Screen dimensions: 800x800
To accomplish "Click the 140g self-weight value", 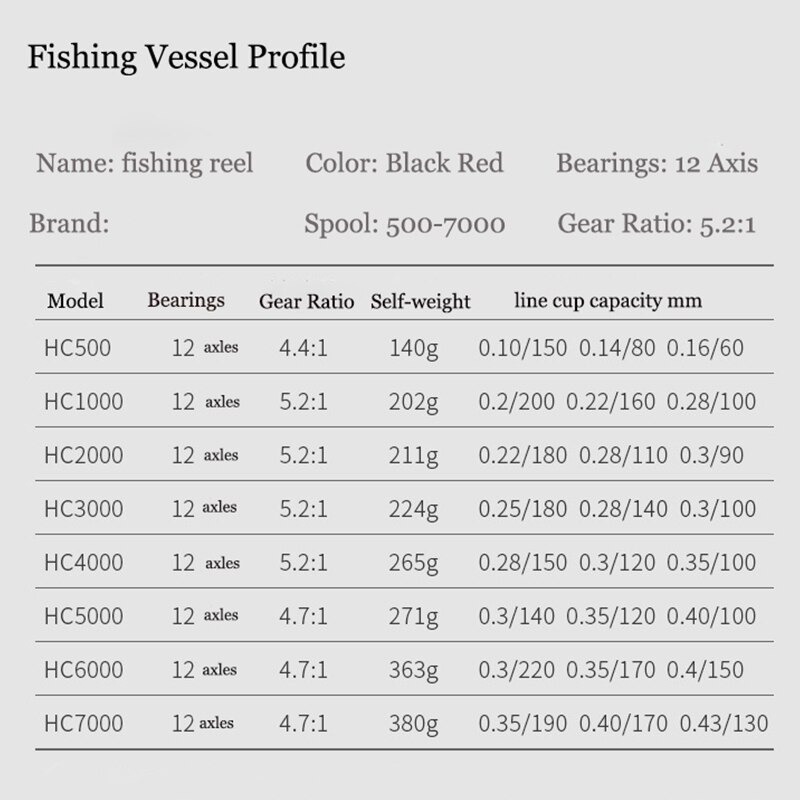I will 415,348.
